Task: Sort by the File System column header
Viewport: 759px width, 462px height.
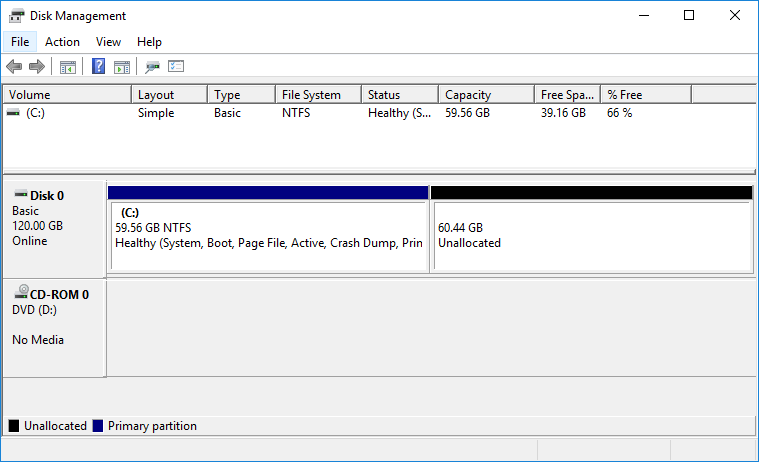Action: (x=318, y=95)
